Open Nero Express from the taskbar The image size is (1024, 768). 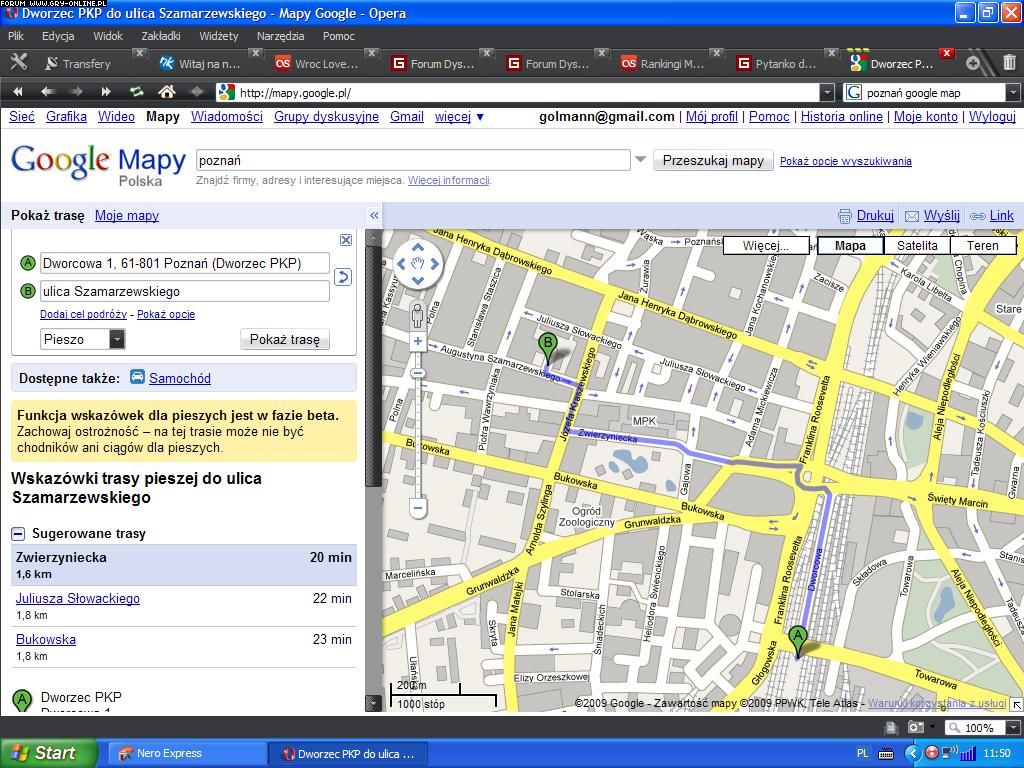(185, 754)
